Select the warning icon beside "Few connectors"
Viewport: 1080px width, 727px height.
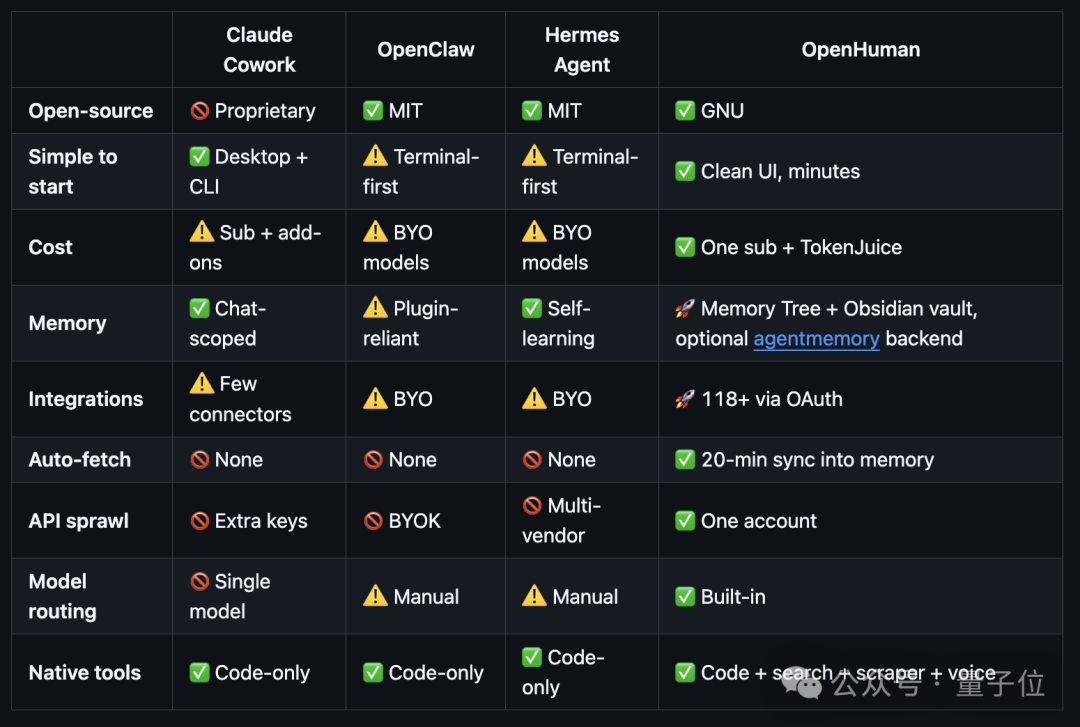pyautogui.click(x=202, y=382)
